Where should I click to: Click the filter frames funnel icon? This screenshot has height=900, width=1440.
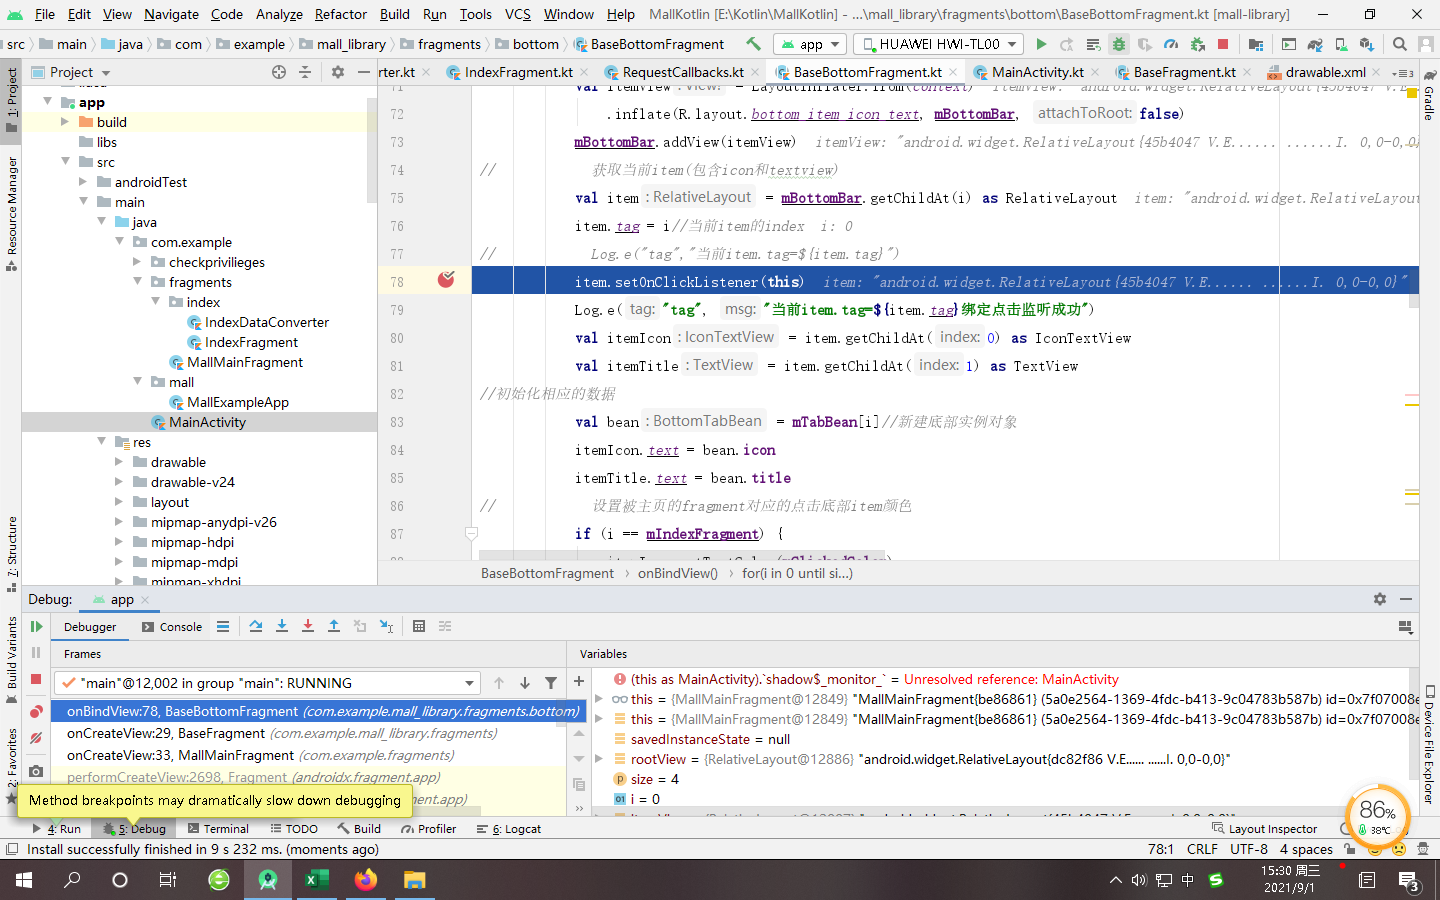coord(551,683)
